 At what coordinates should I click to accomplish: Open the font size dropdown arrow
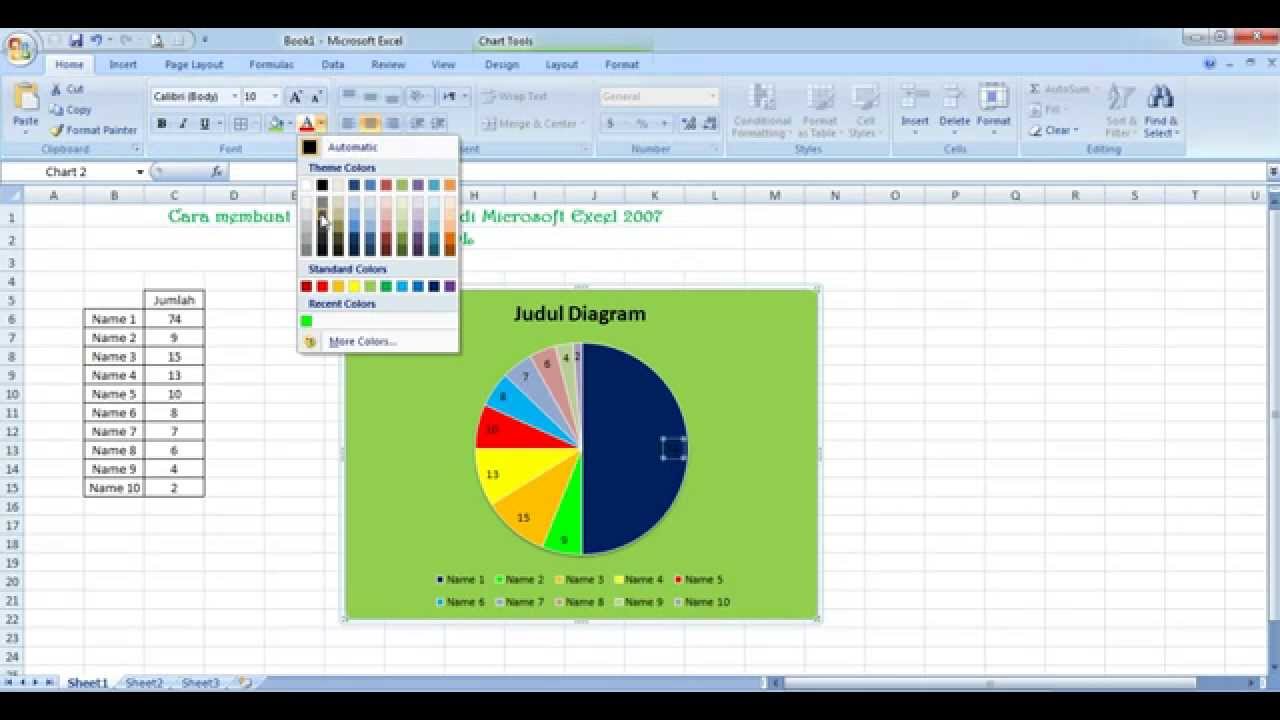pyautogui.click(x=276, y=97)
